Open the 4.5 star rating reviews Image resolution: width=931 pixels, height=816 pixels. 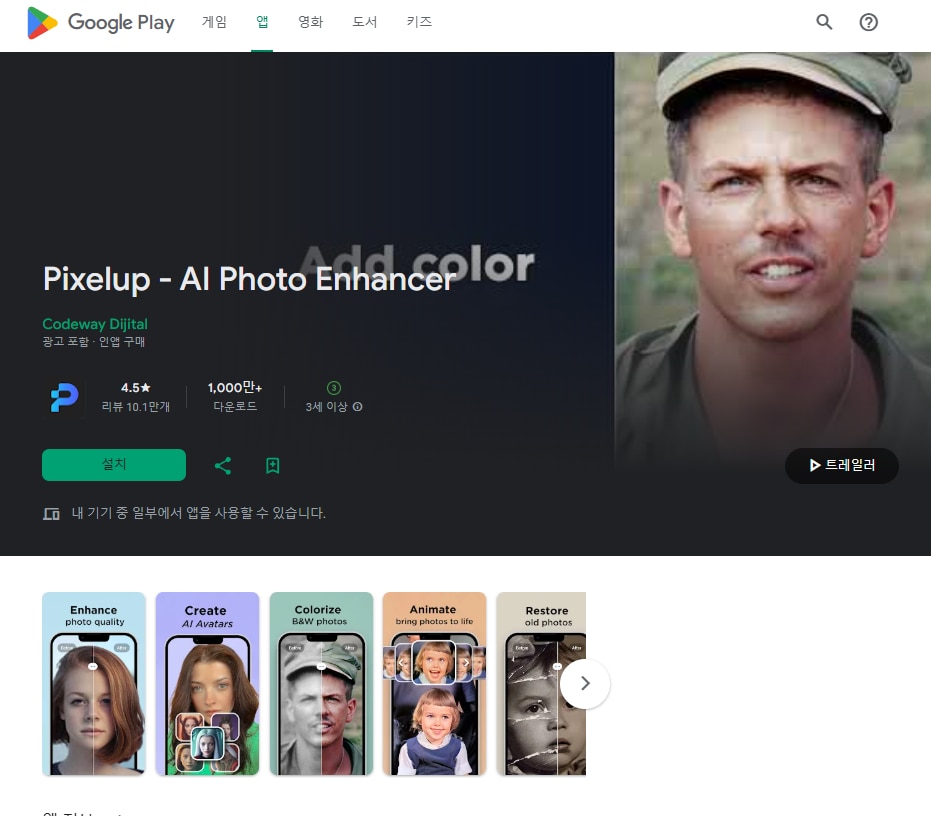click(136, 396)
